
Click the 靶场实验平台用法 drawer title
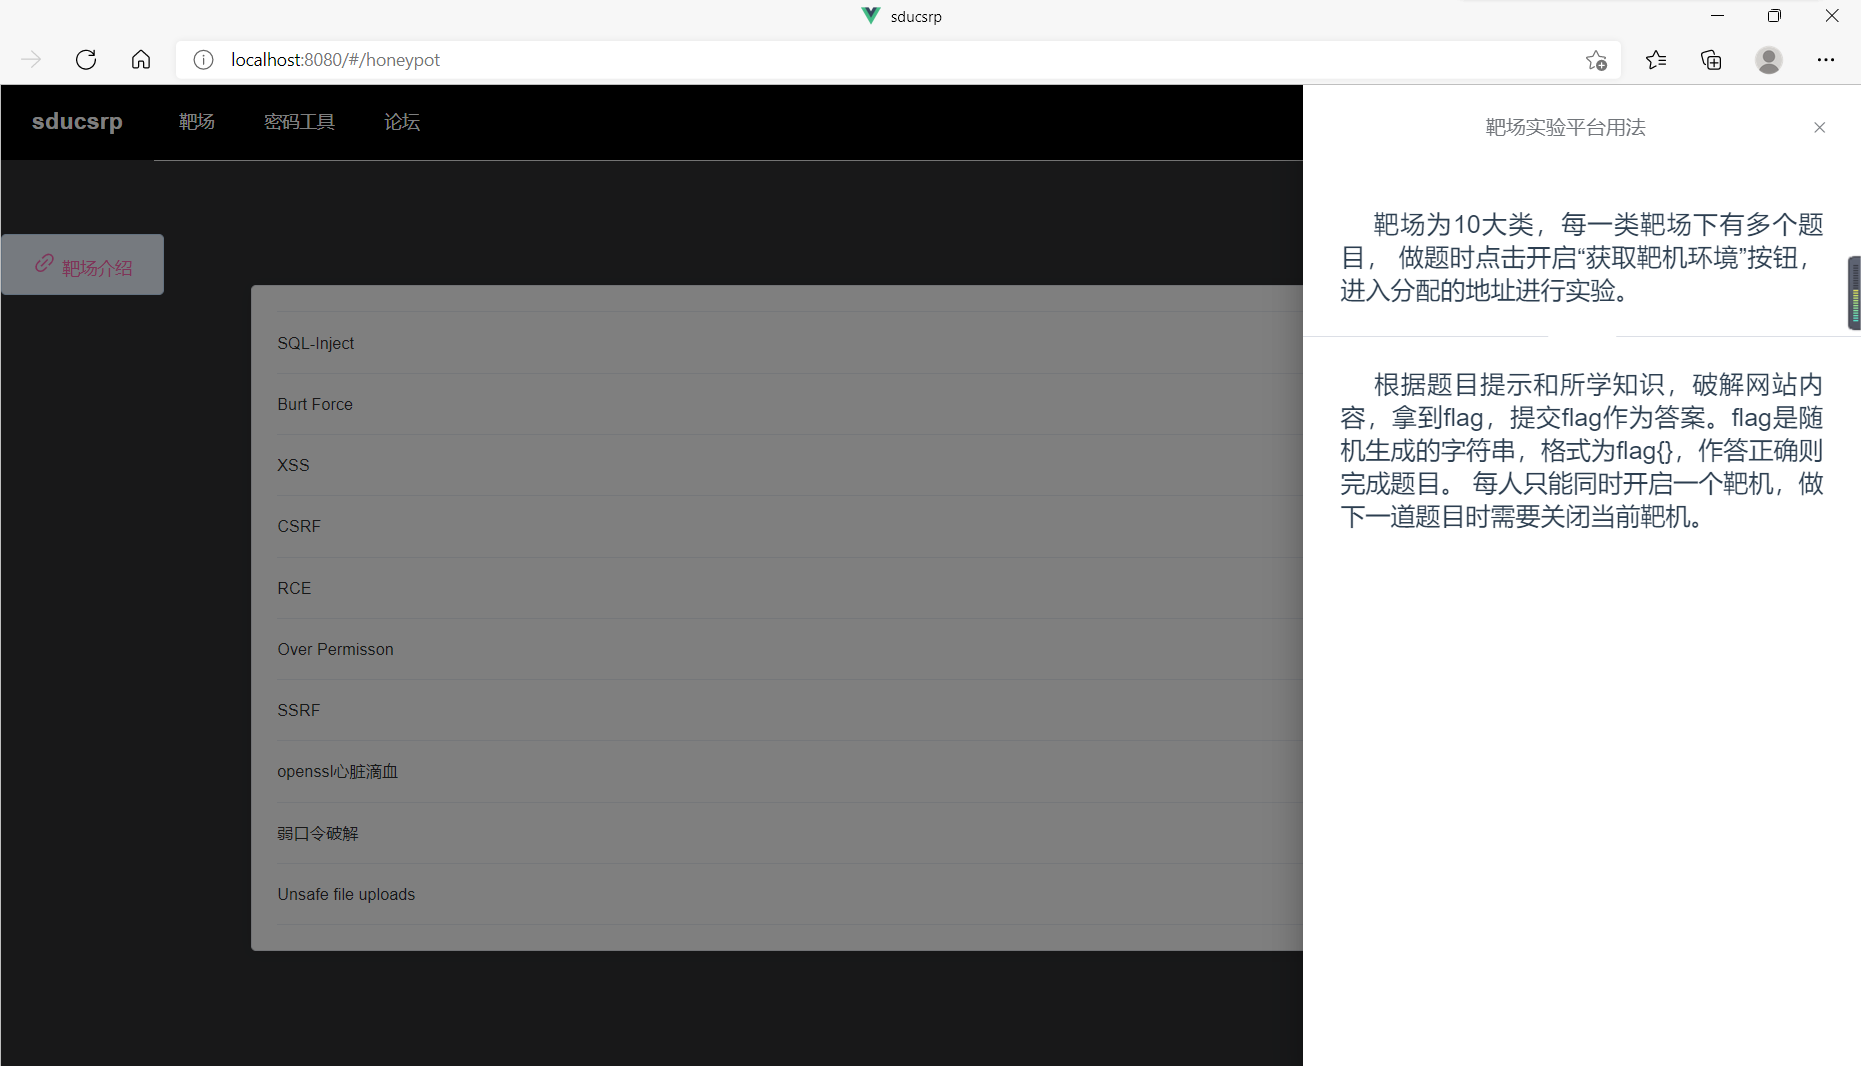click(1565, 127)
